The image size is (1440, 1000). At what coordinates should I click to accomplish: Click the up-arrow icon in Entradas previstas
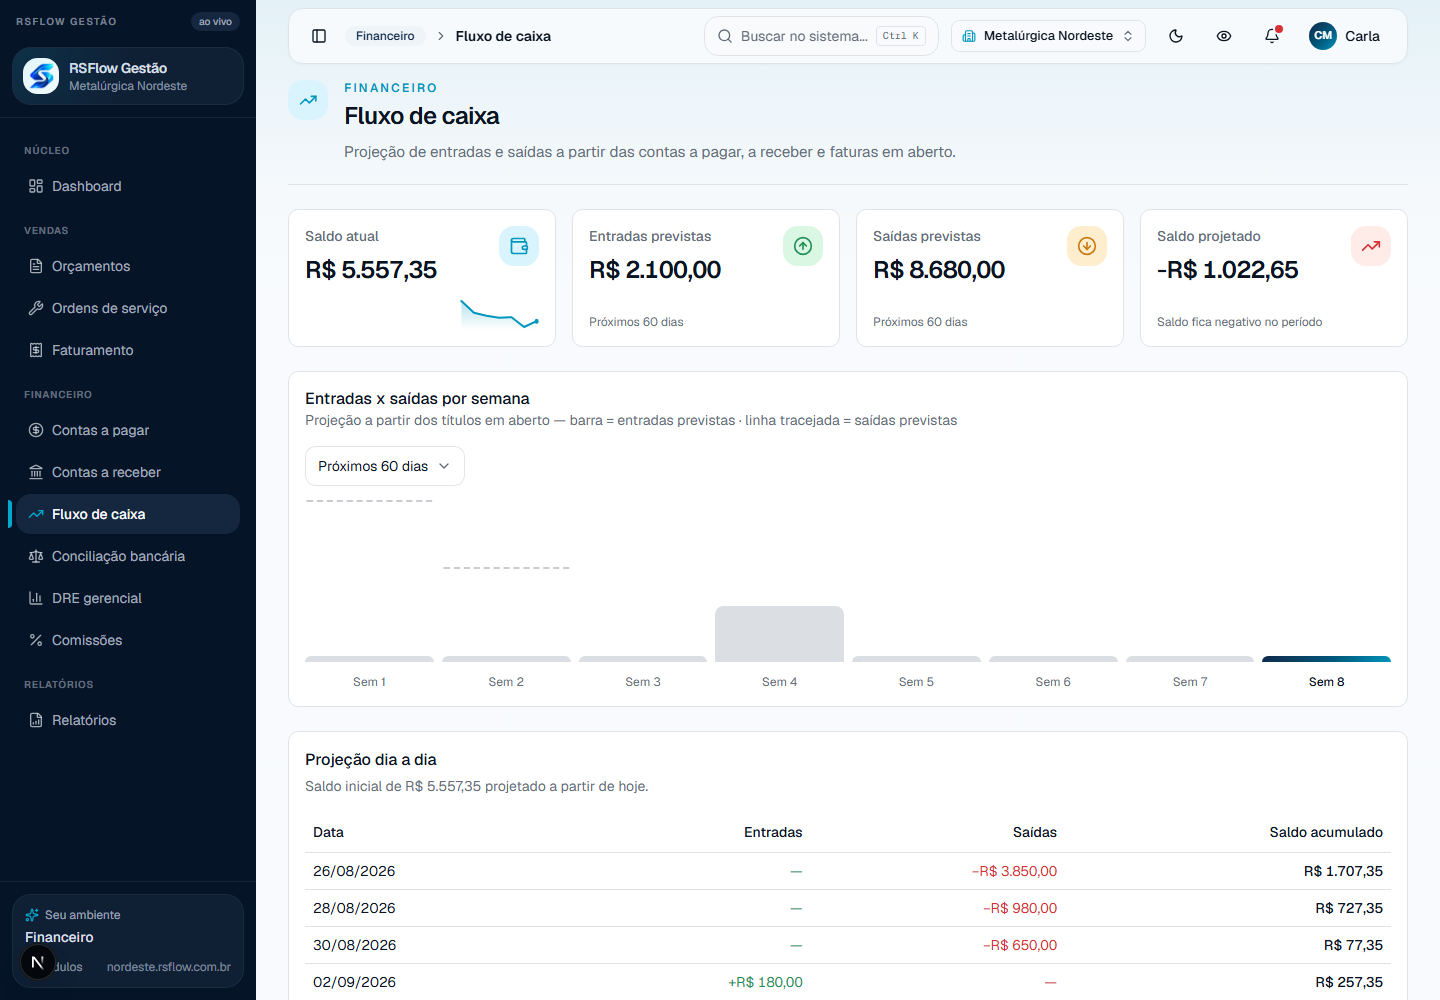(803, 246)
